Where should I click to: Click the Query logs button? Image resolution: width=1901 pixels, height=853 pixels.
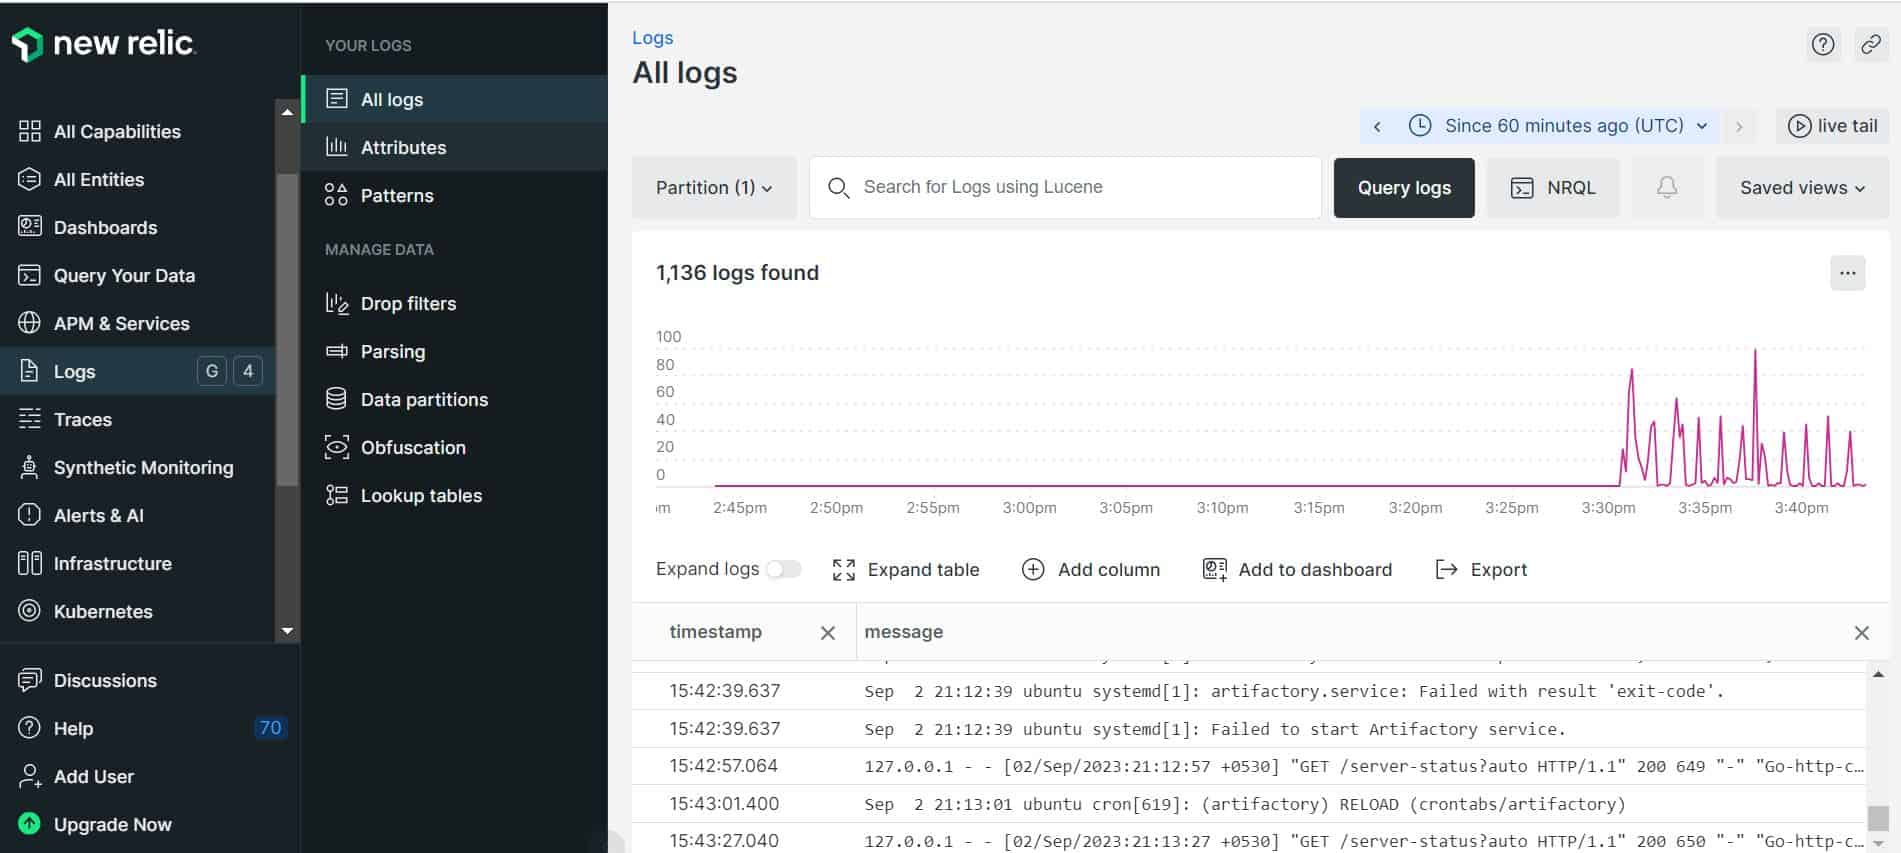click(x=1404, y=187)
